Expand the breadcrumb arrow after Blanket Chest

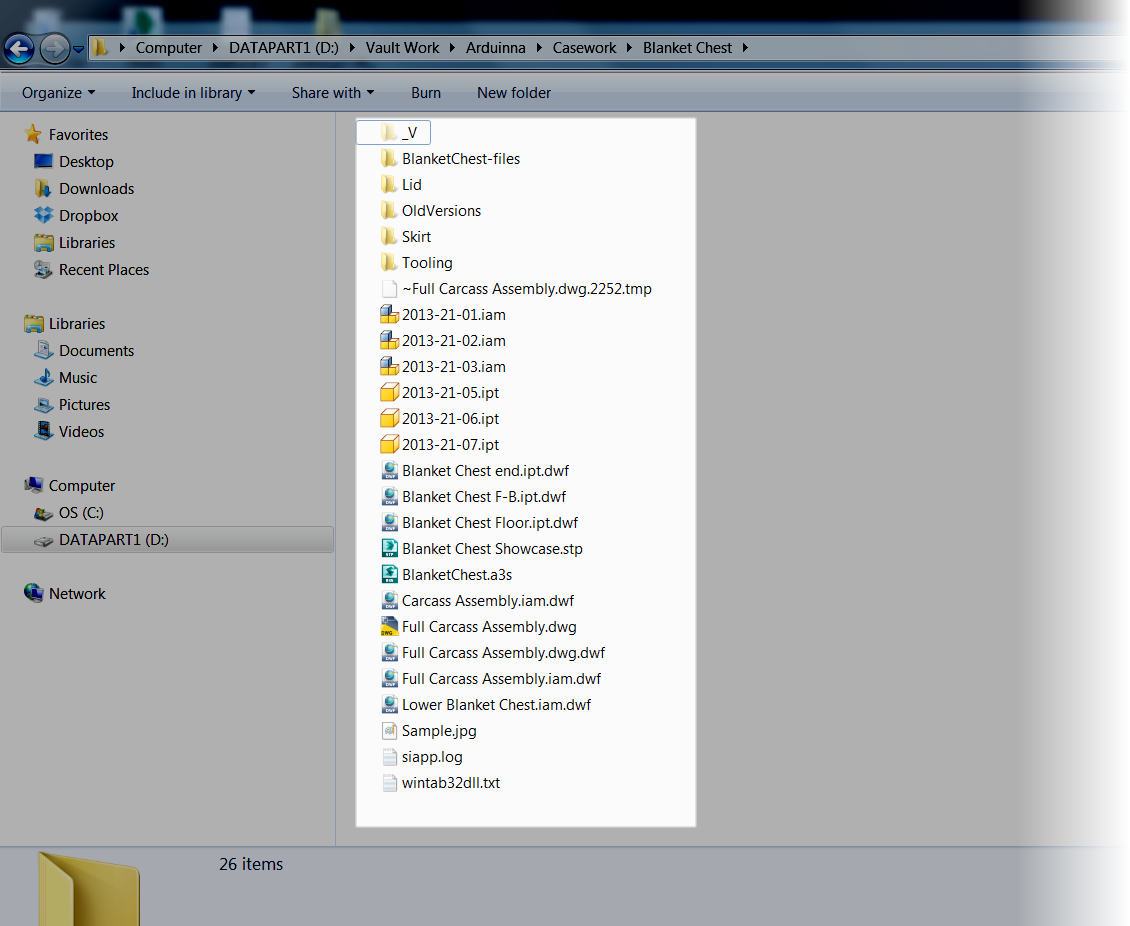[x=745, y=47]
